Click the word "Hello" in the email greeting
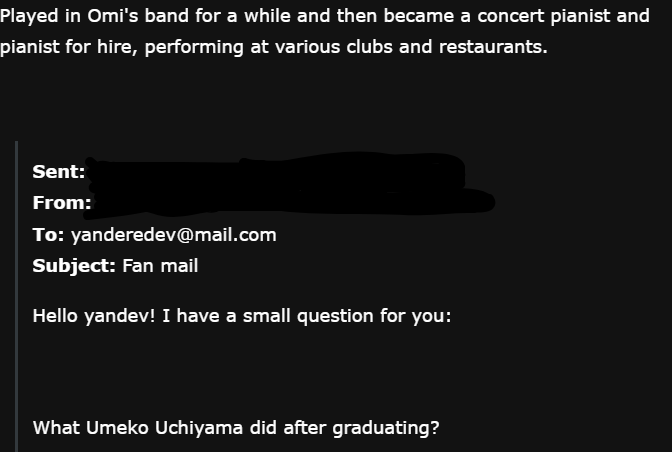 [x=56, y=316]
